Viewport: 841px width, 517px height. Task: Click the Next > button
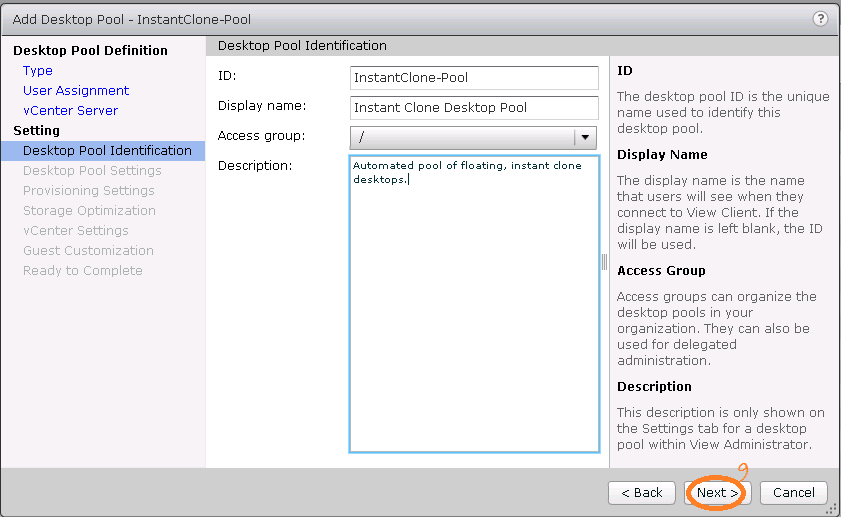click(x=718, y=493)
